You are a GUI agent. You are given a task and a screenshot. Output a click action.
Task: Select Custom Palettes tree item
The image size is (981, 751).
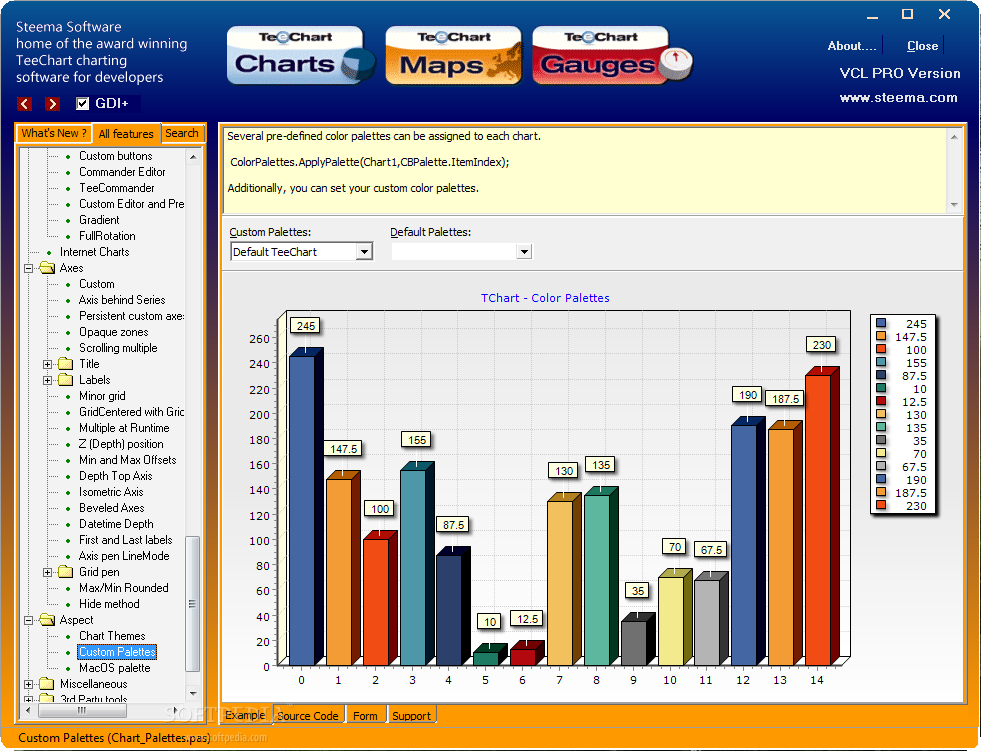[x=117, y=652]
